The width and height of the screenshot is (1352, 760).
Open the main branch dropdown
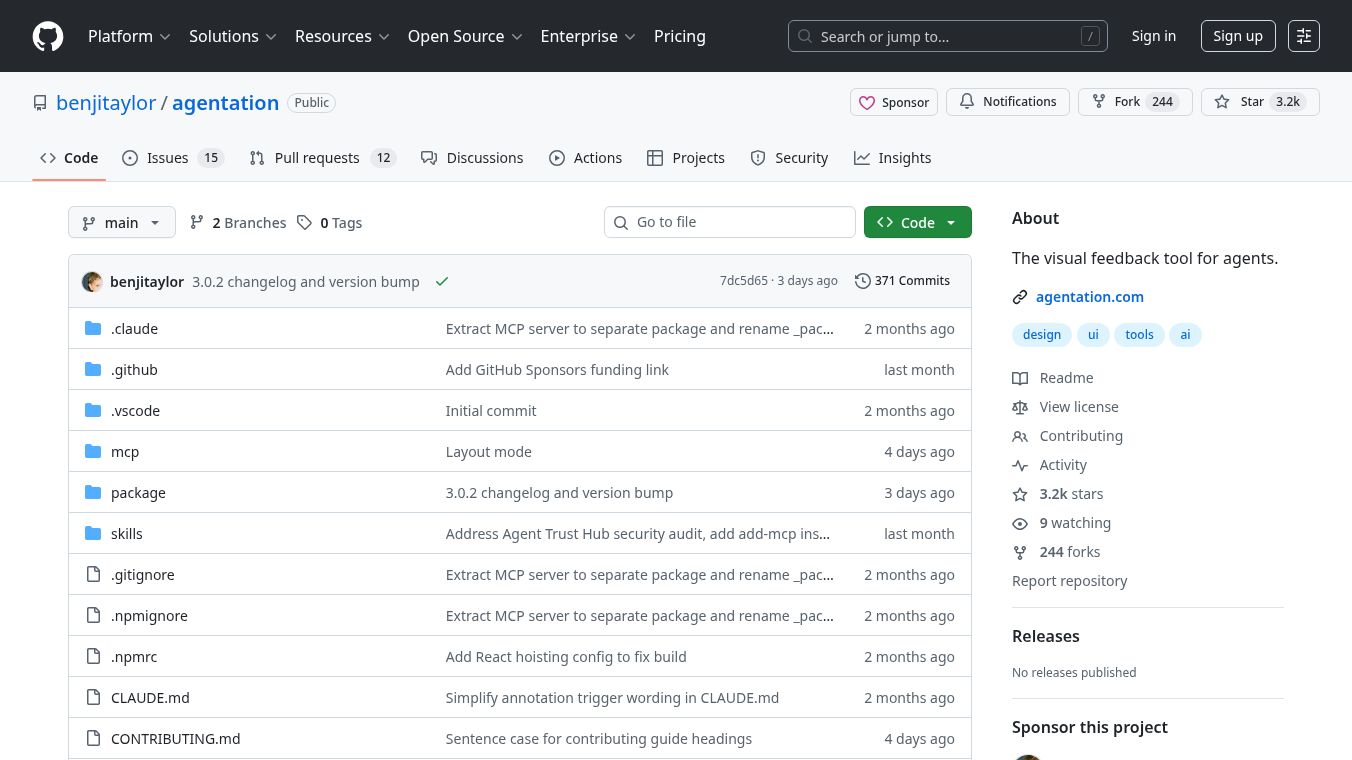click(122, 222)
